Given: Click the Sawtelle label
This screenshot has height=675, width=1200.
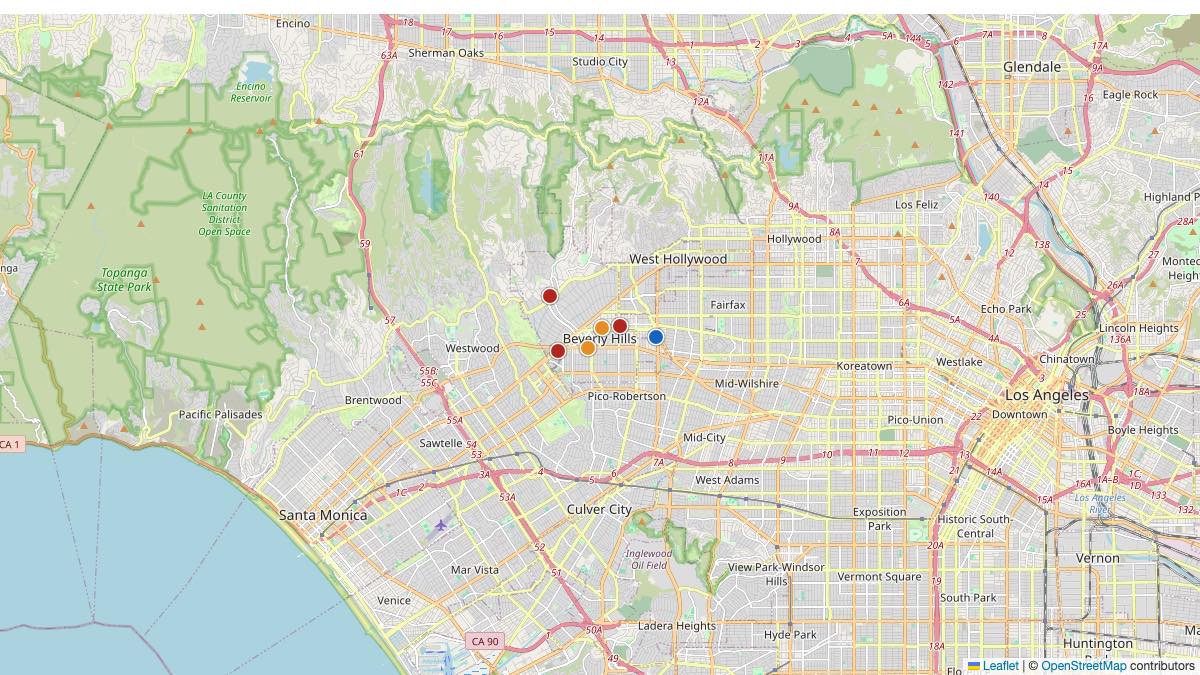Looking at the screenshot, I should (x=441, y=442).
